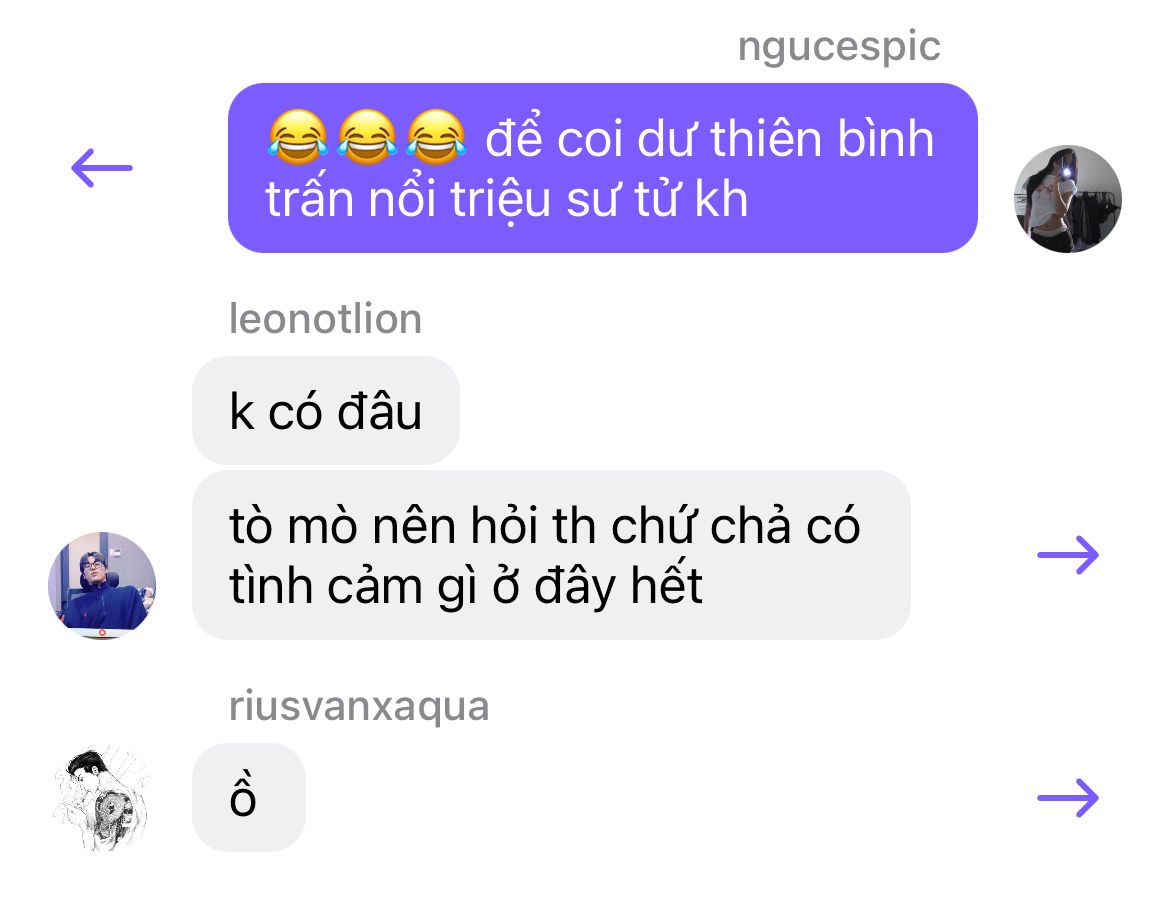Select the first laughing-crying emoji
The image size is (1170, 897).
[x=298, y=137]
